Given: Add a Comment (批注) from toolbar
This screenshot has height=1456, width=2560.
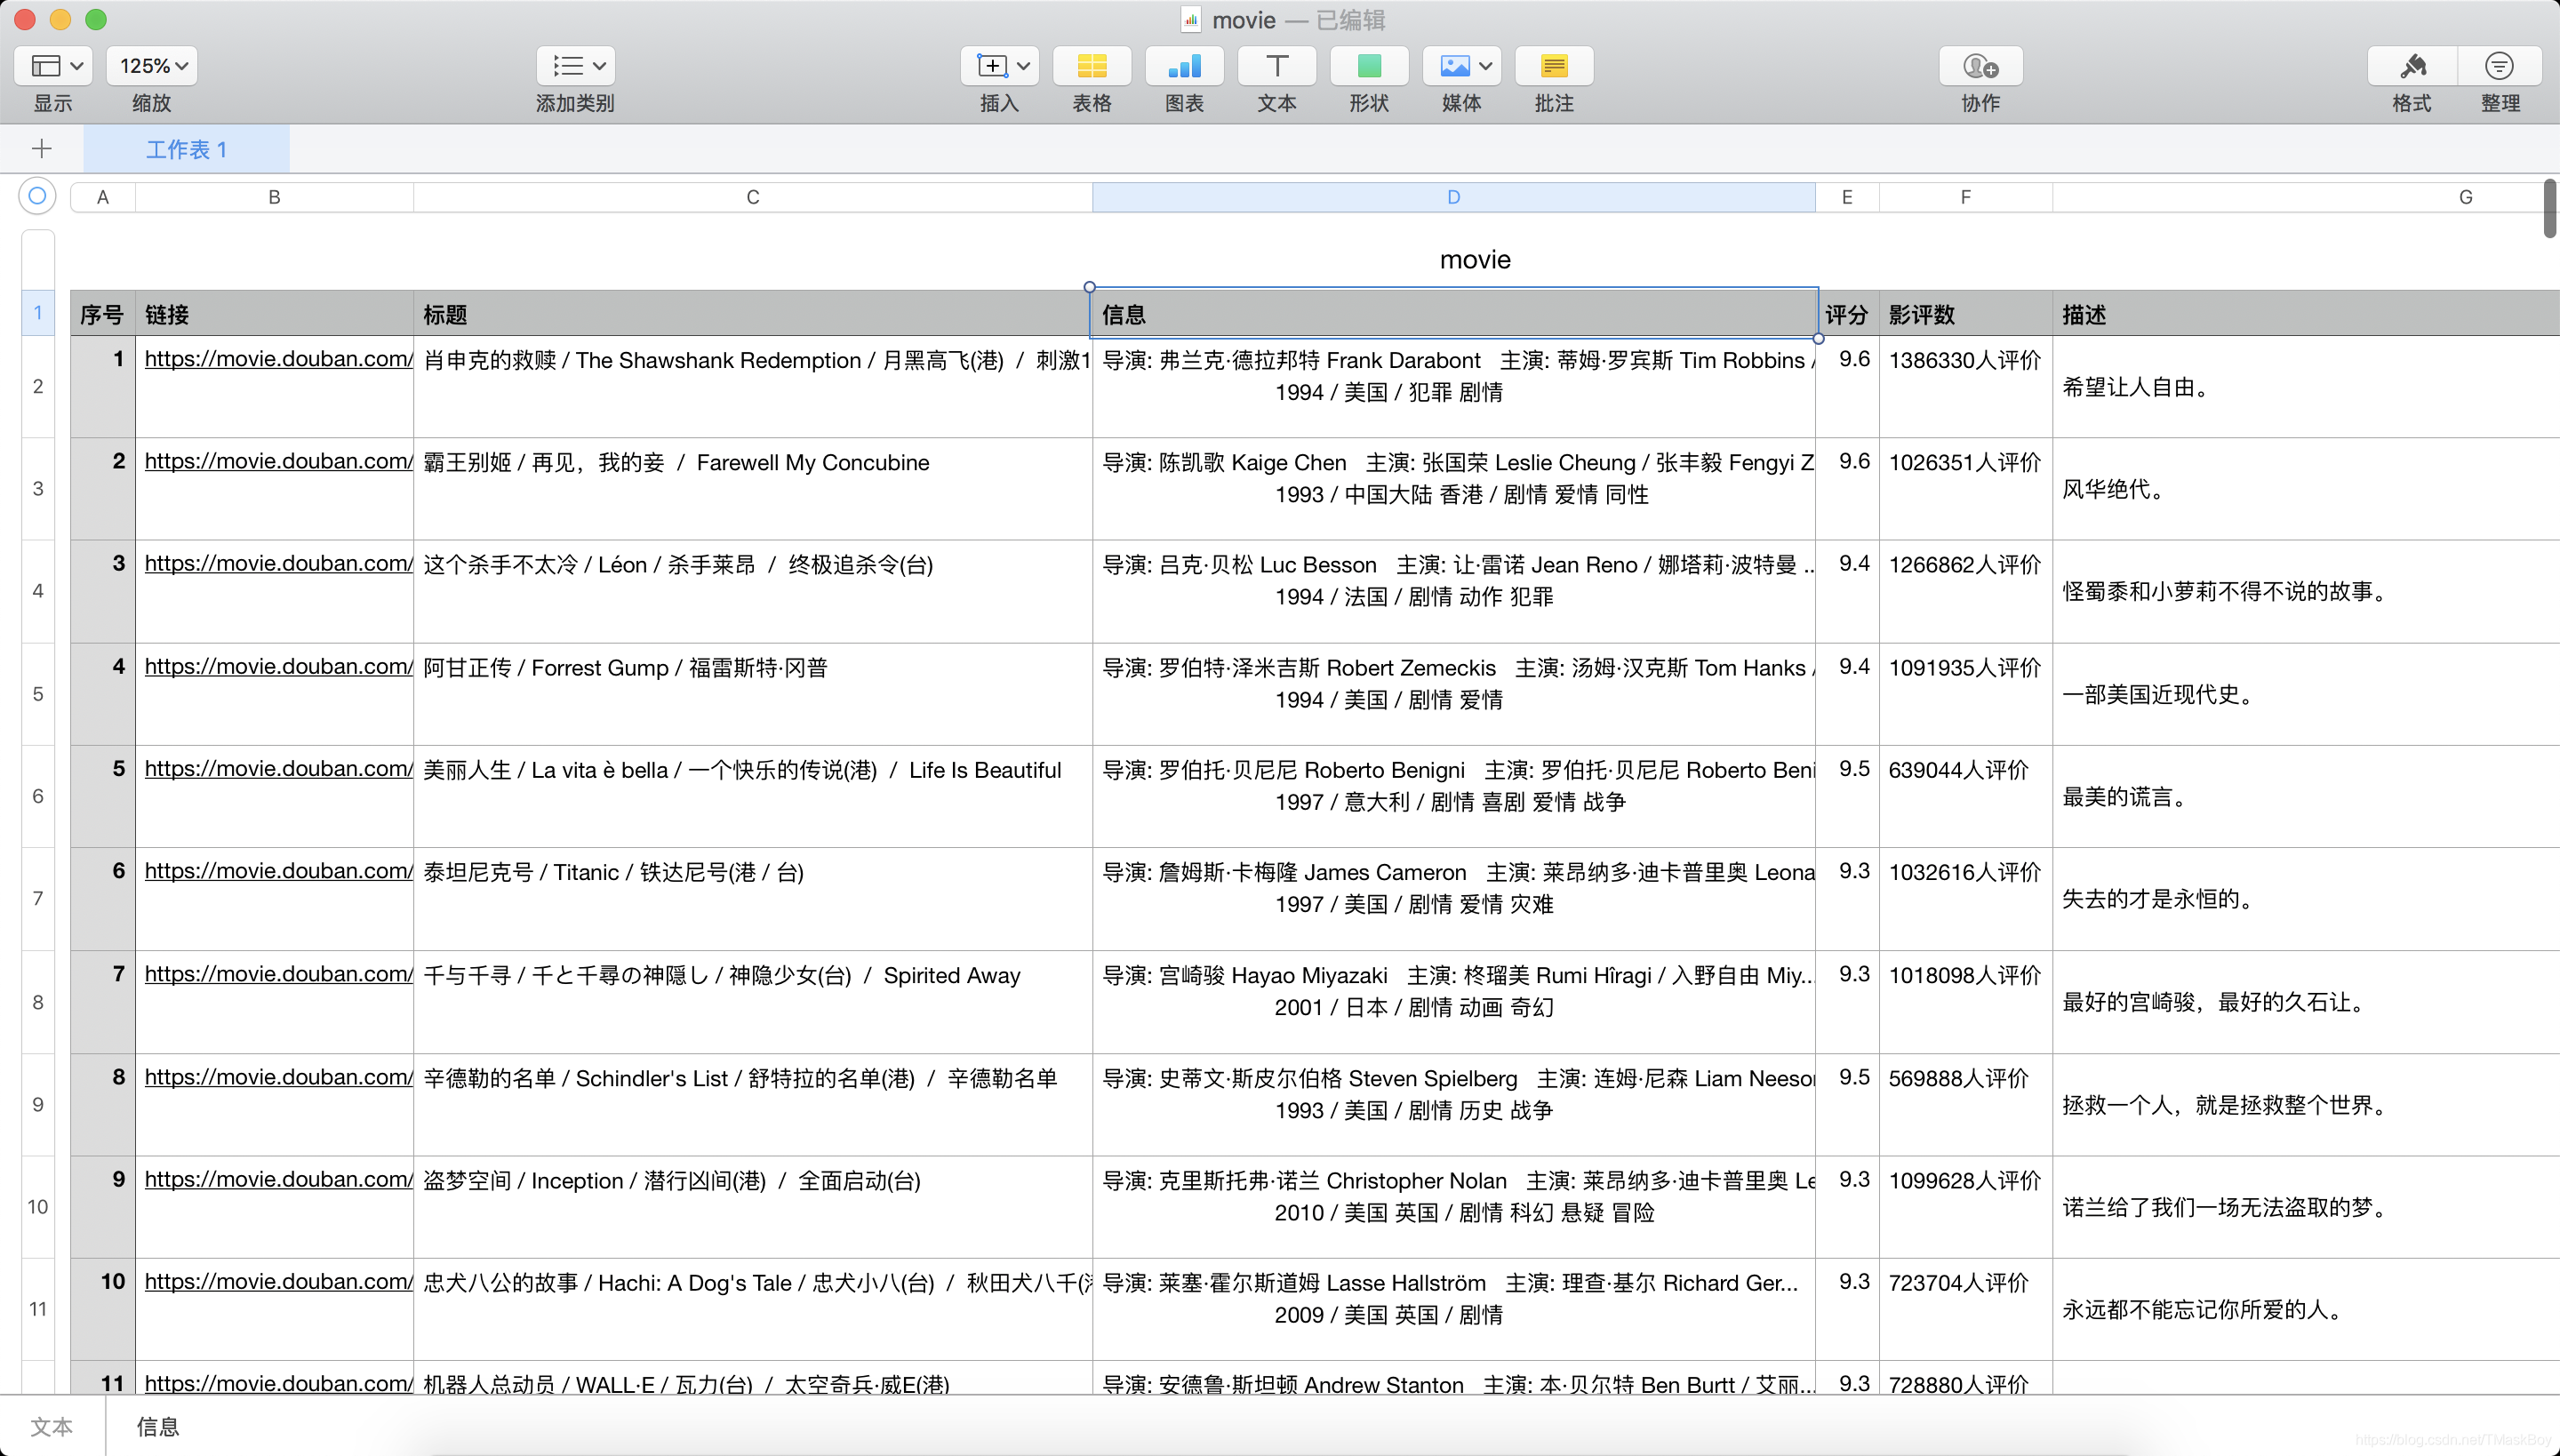Looking at the screenshot, I should tap(1553, 66).
